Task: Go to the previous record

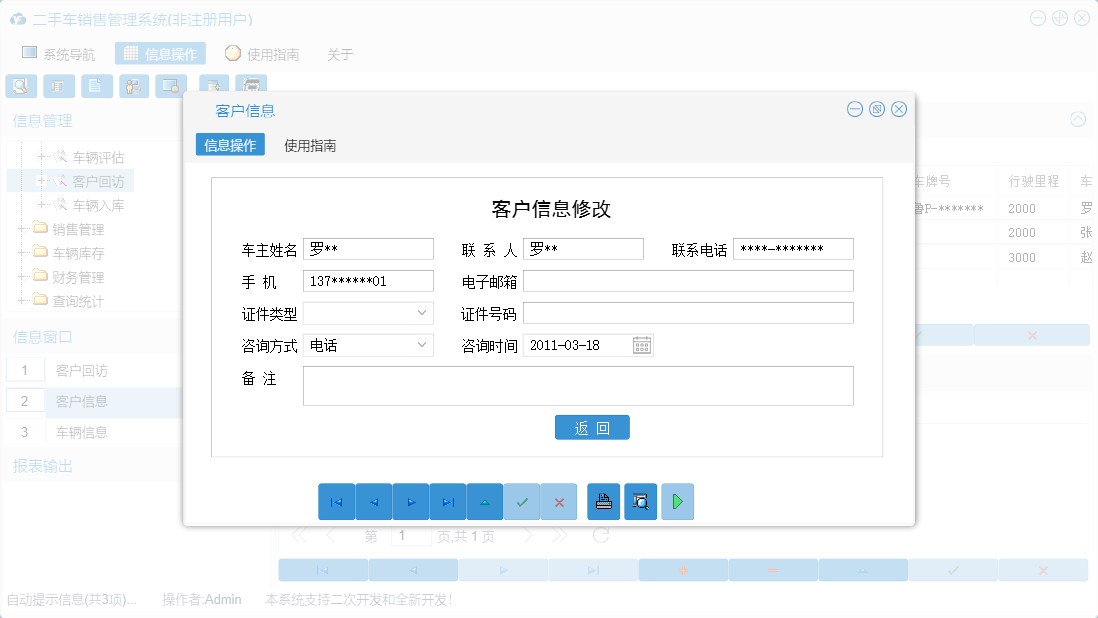Action: [x=374, y=501]
